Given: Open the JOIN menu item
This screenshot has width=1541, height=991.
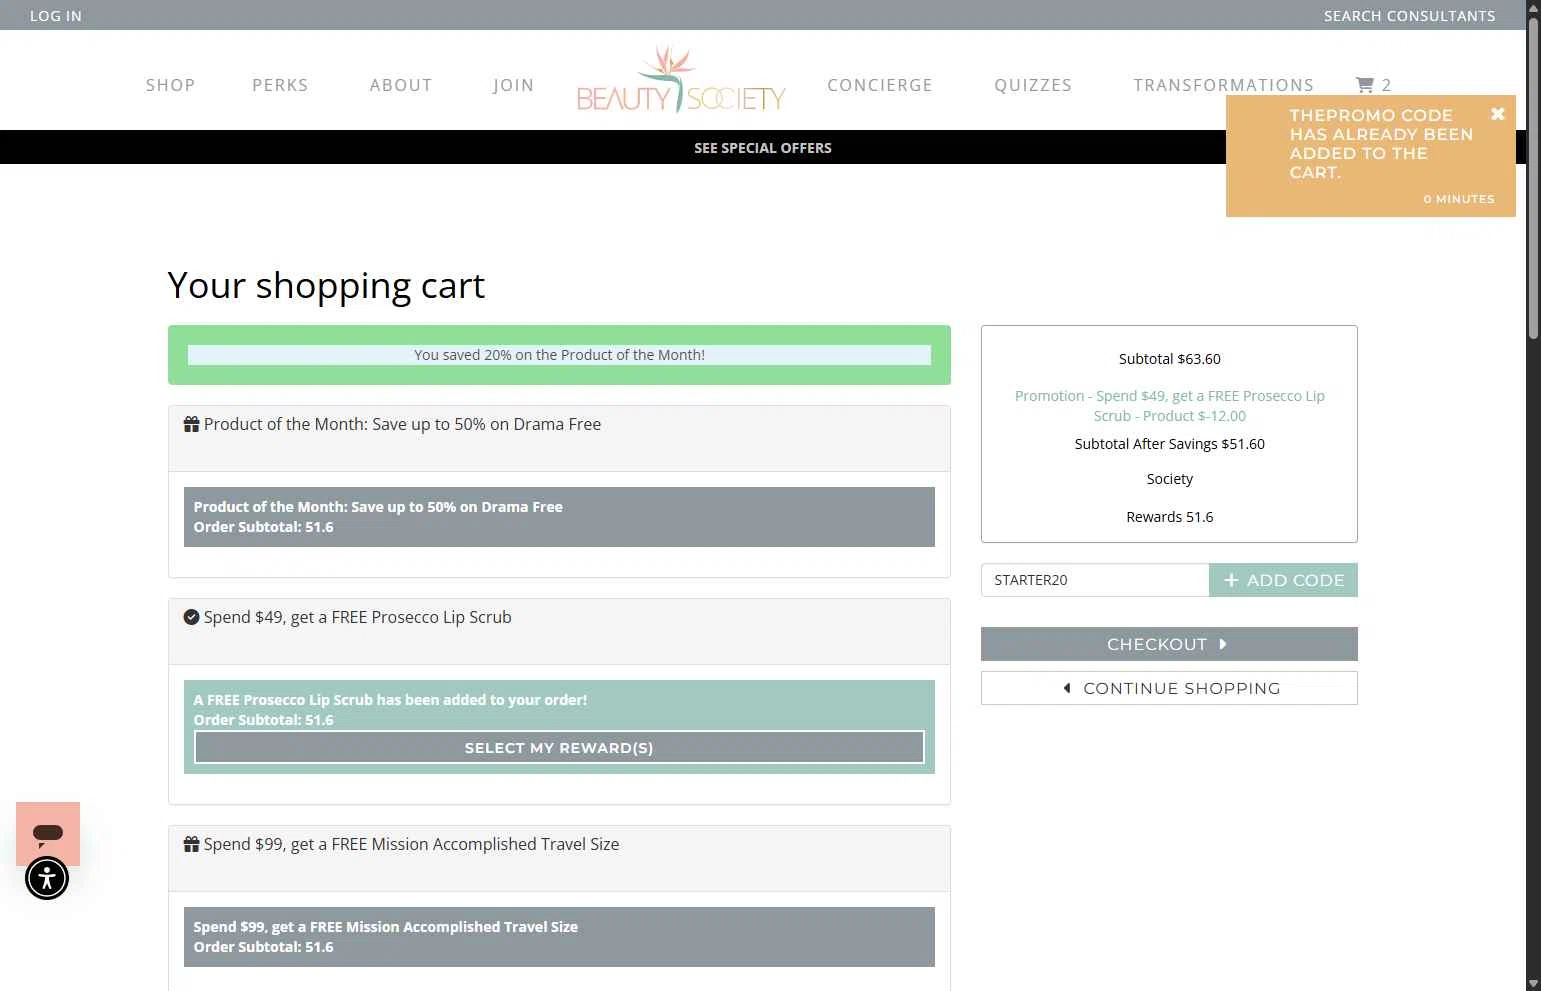Looking at the screenshot, I should click(x=513, y=85).
